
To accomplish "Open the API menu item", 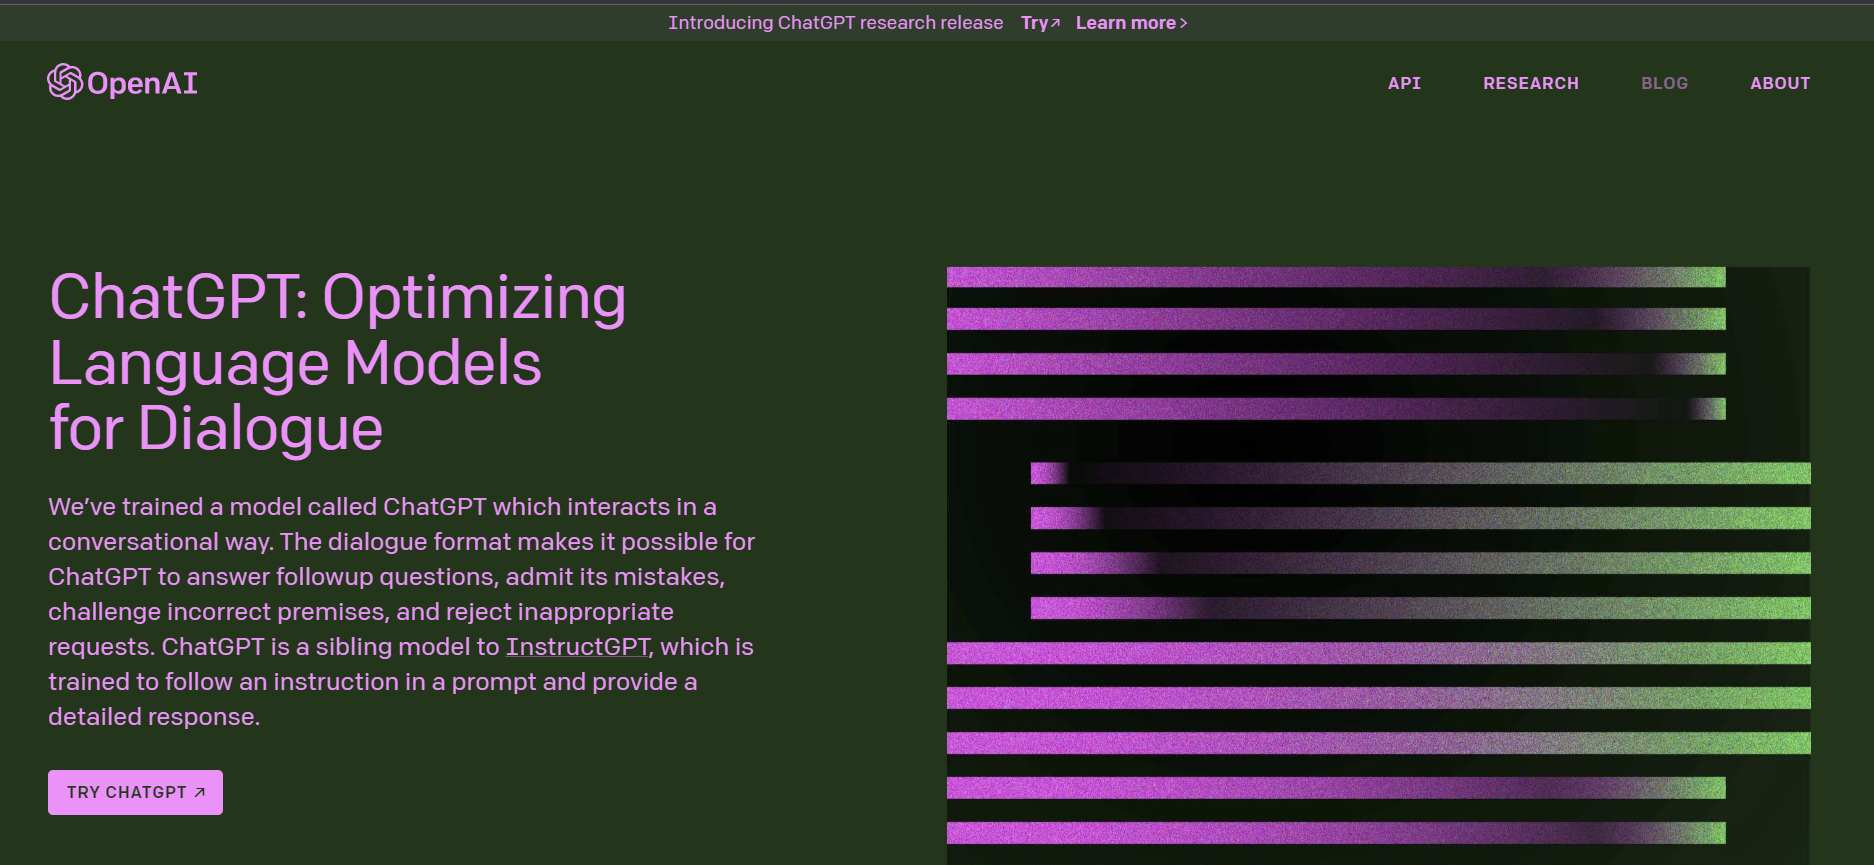I will pos(1404,83).
